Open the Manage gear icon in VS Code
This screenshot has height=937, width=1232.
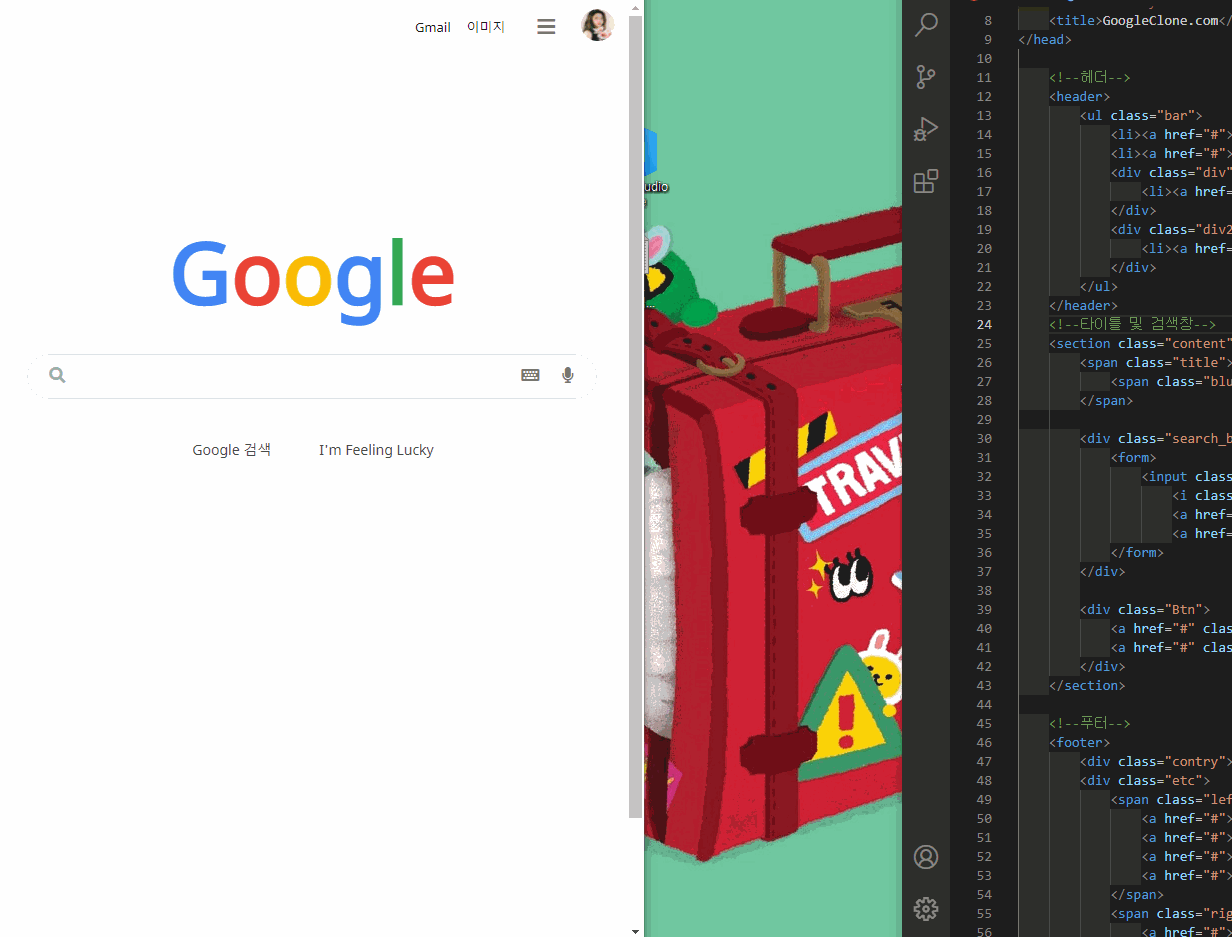[x=926, y=909]
